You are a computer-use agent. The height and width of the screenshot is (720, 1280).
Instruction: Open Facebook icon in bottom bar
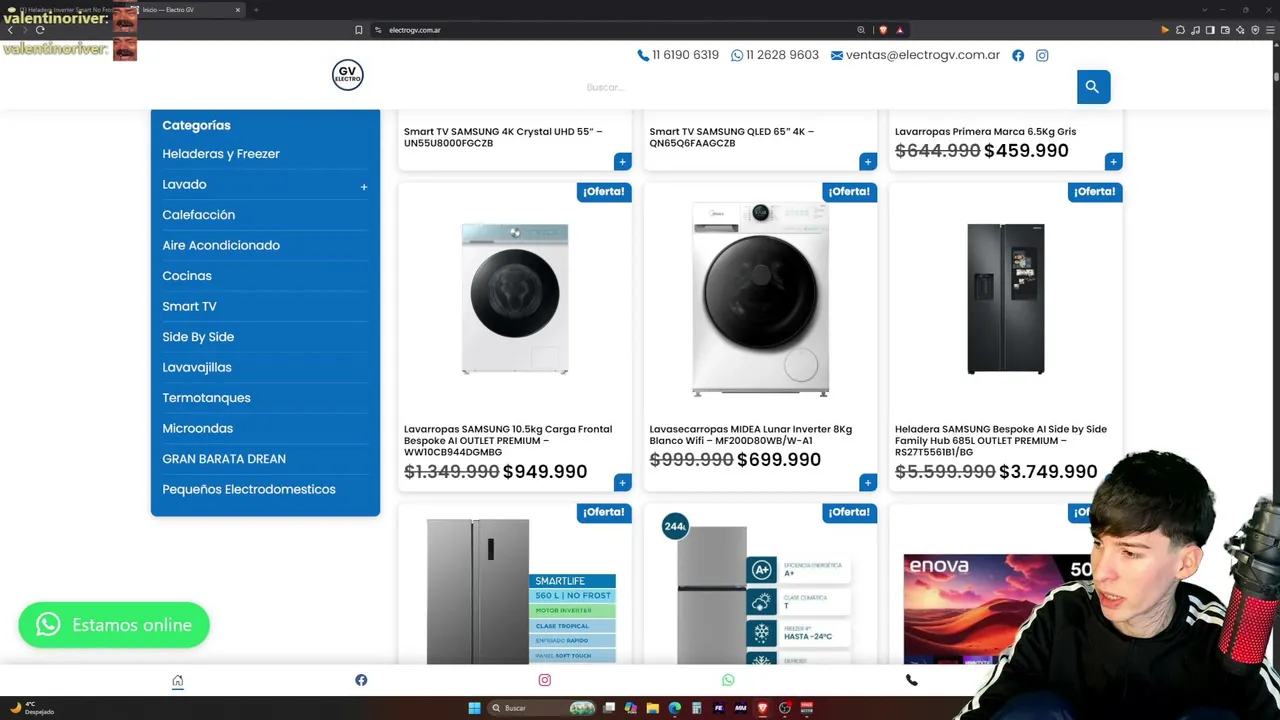(361, 681)
